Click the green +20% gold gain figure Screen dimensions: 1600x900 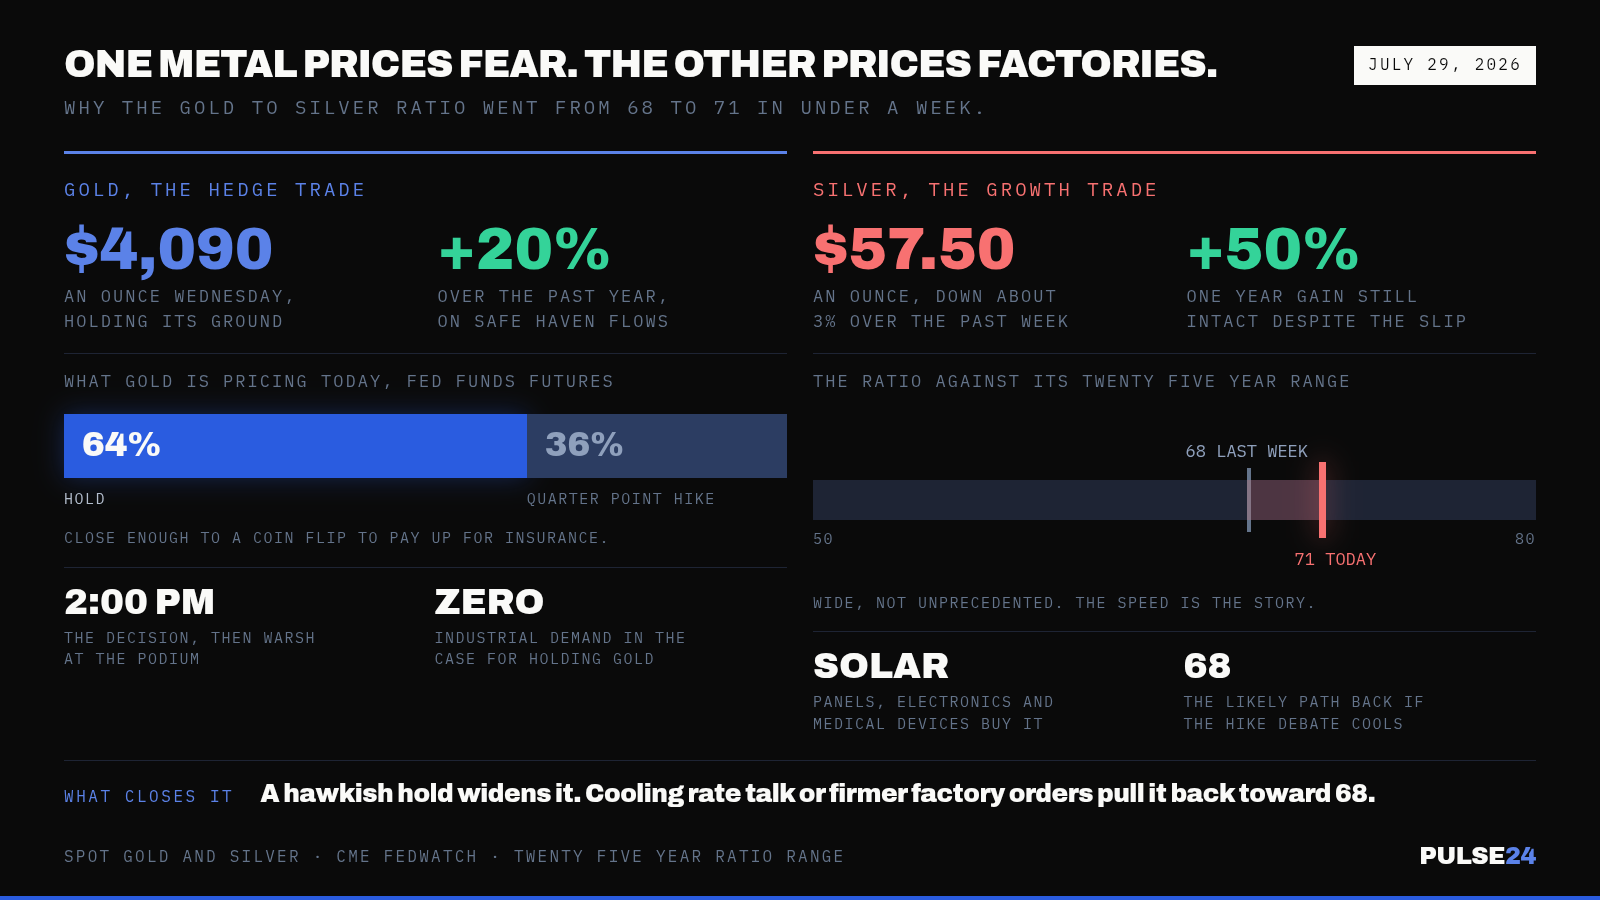point(524,249)
